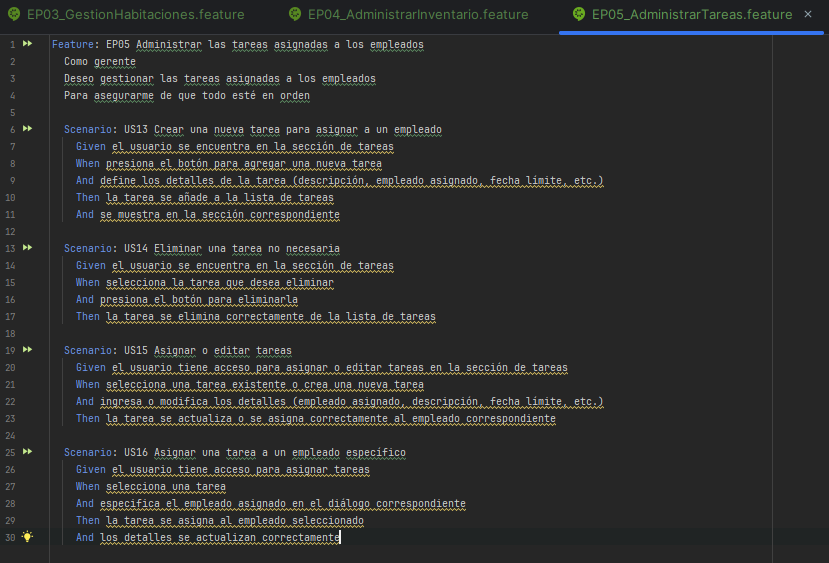This screenshot has height=563, width=829.
Task: Click 'se muestra en la sección correspondiente'
Action: [220, 215]
